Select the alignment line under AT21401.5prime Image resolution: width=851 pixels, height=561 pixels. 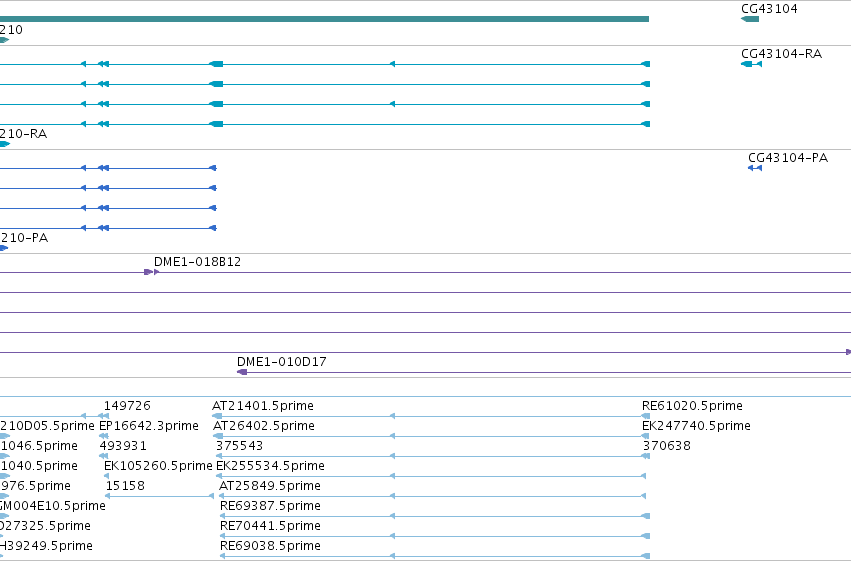pos(431,416)
